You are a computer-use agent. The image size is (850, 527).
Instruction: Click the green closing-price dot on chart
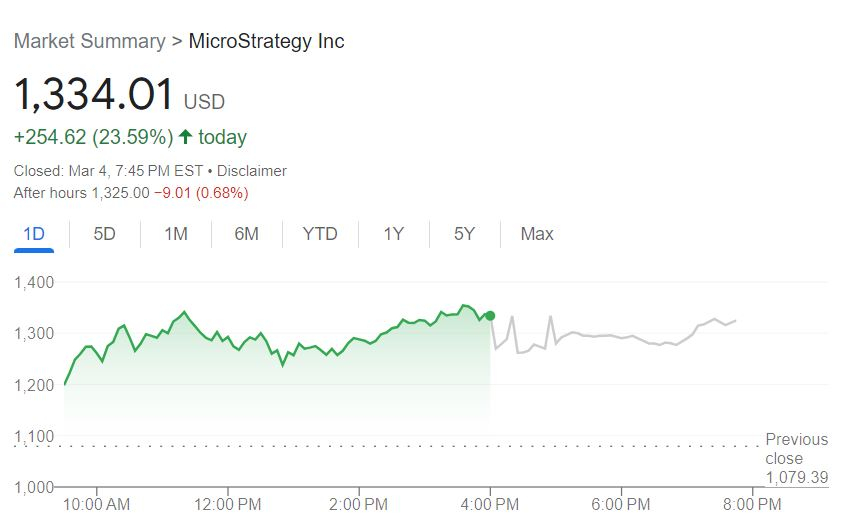point(490,316)
